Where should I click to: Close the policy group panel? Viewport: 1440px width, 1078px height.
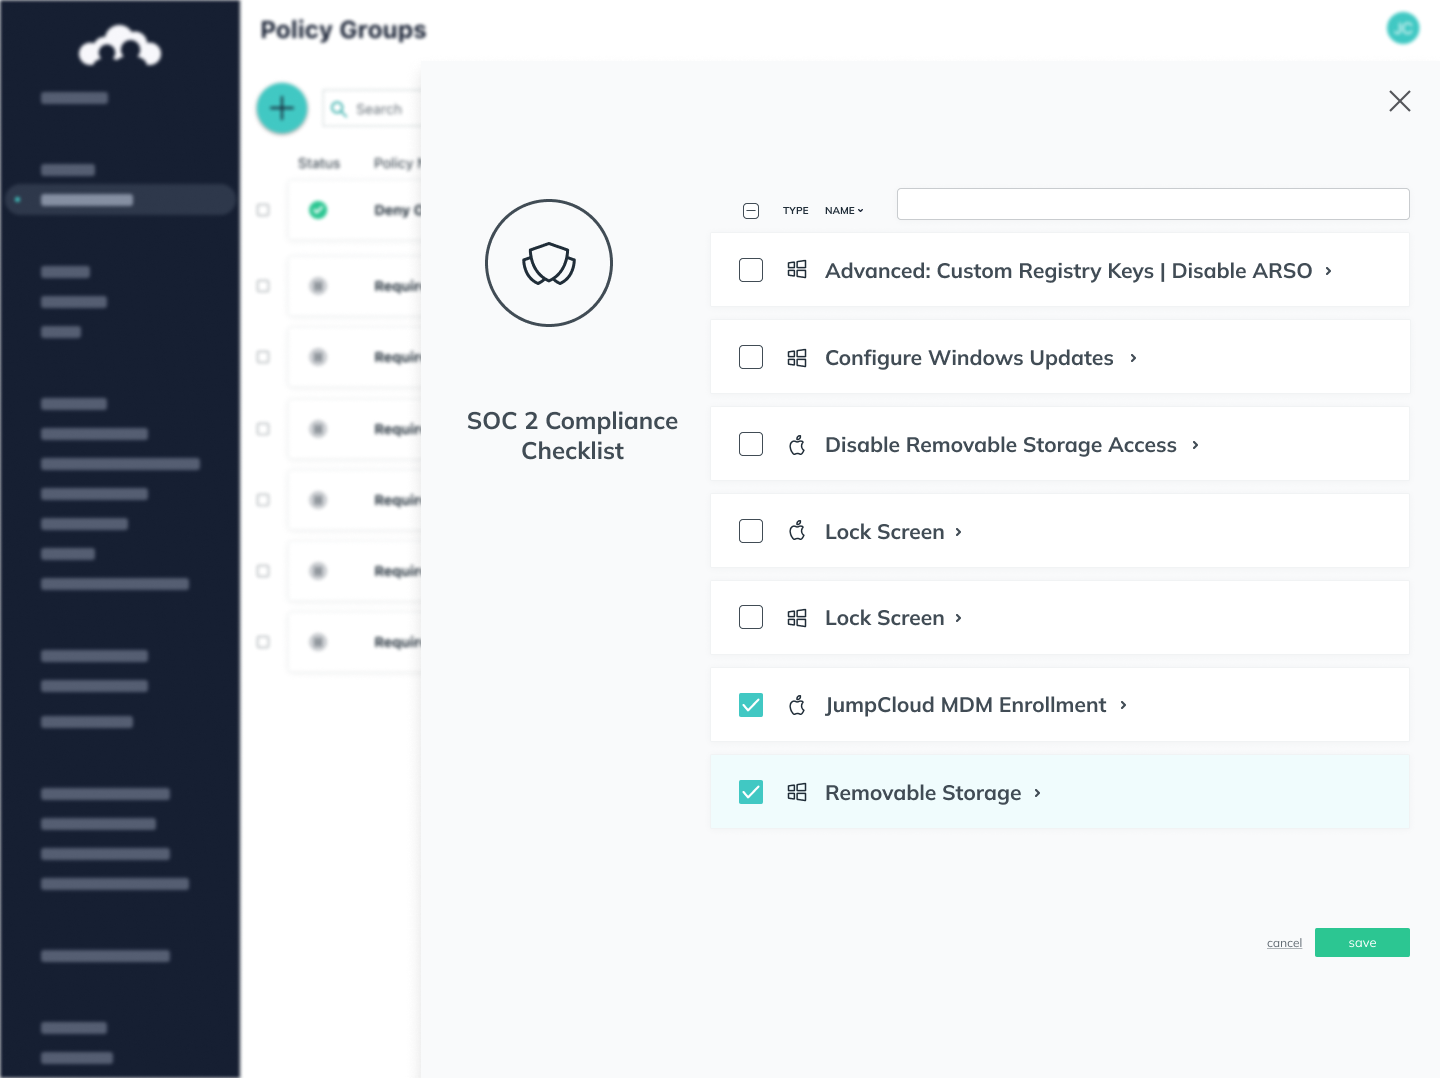1399,101
